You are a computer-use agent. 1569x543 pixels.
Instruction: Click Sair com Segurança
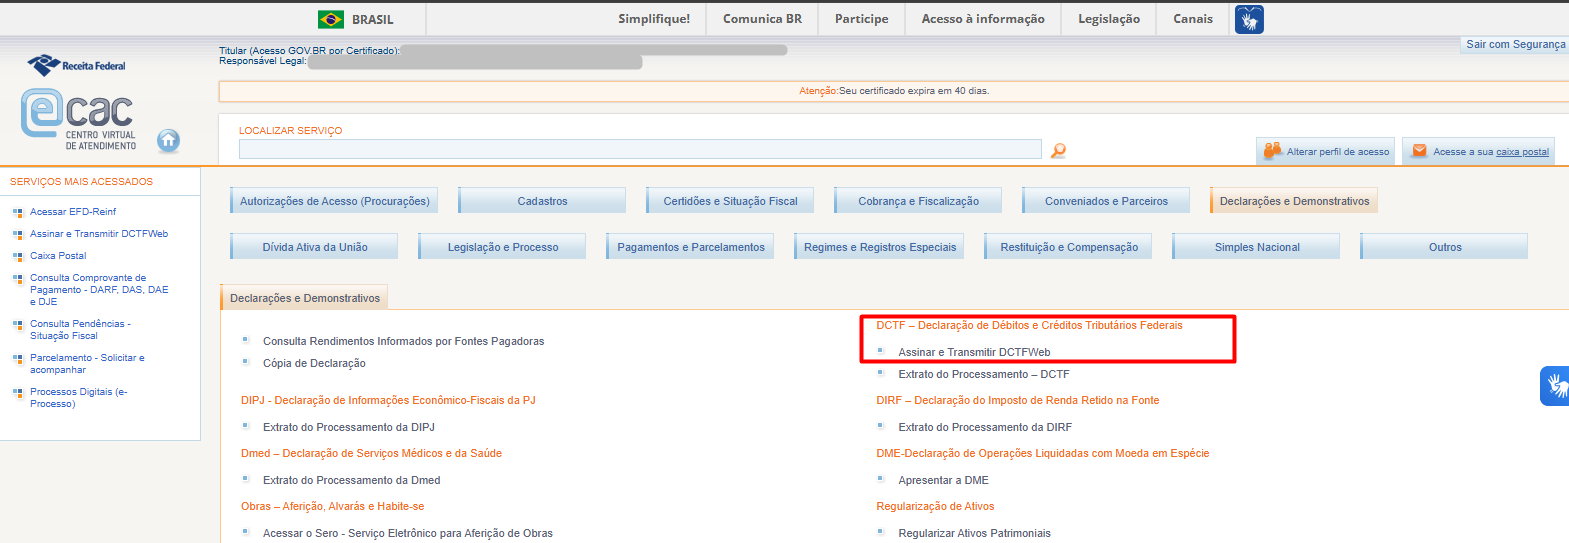[x=1516, y=44]
